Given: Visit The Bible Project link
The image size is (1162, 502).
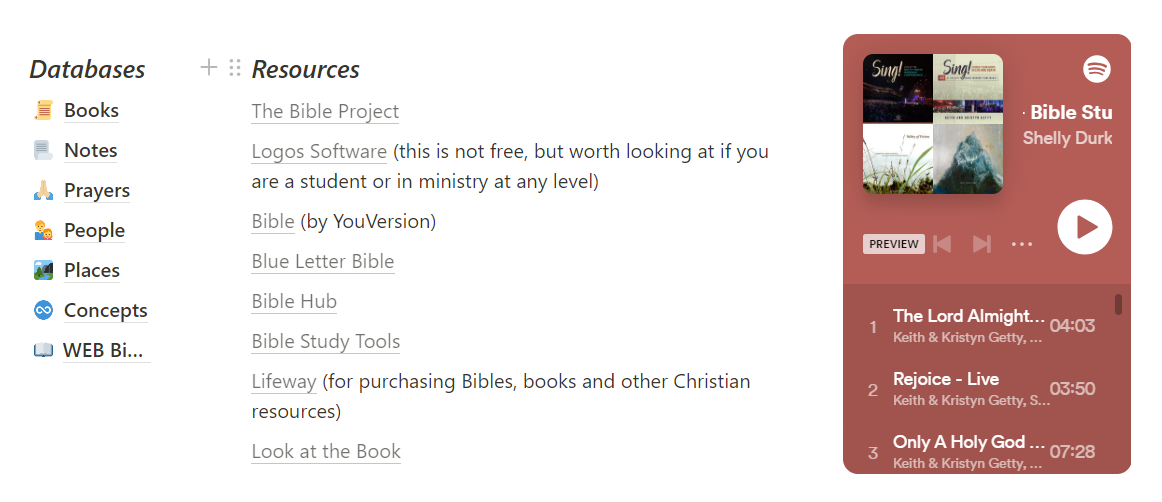Looking at the screenshot, I should coord(325,111).
